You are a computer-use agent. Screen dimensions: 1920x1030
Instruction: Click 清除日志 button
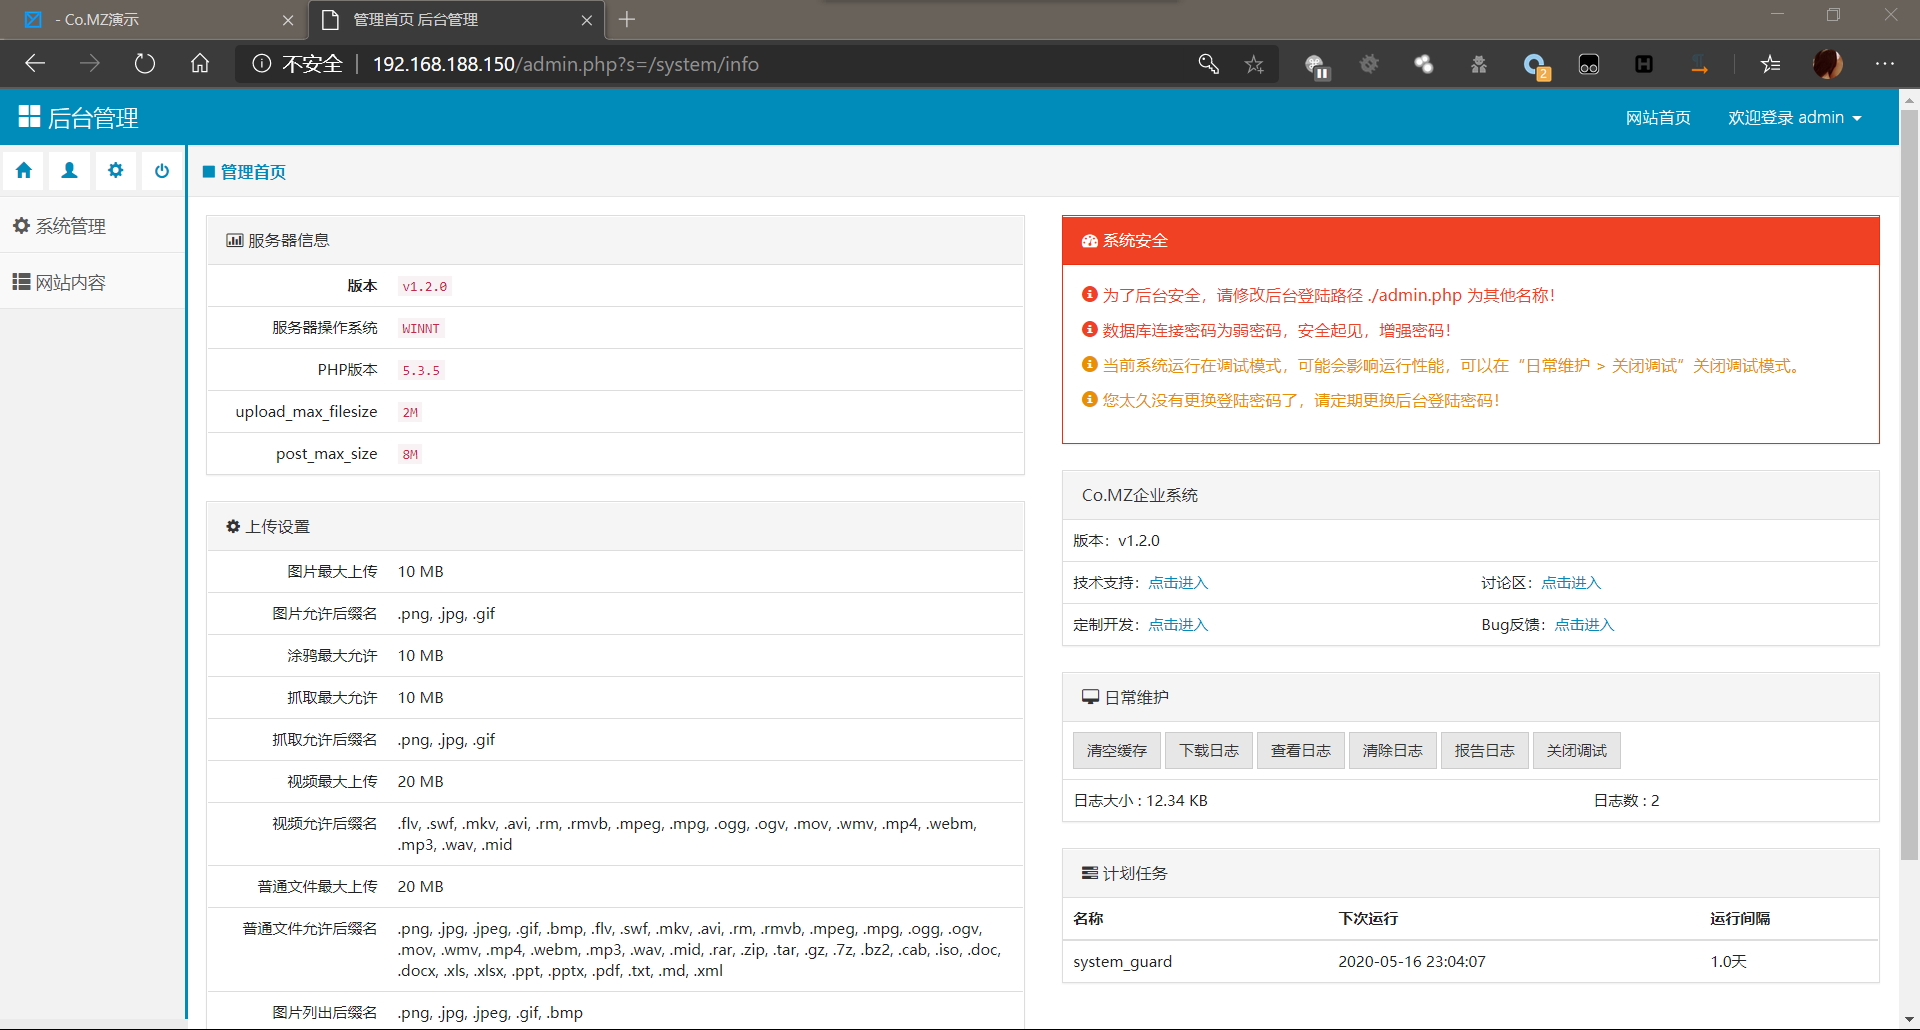(1393, 751)
